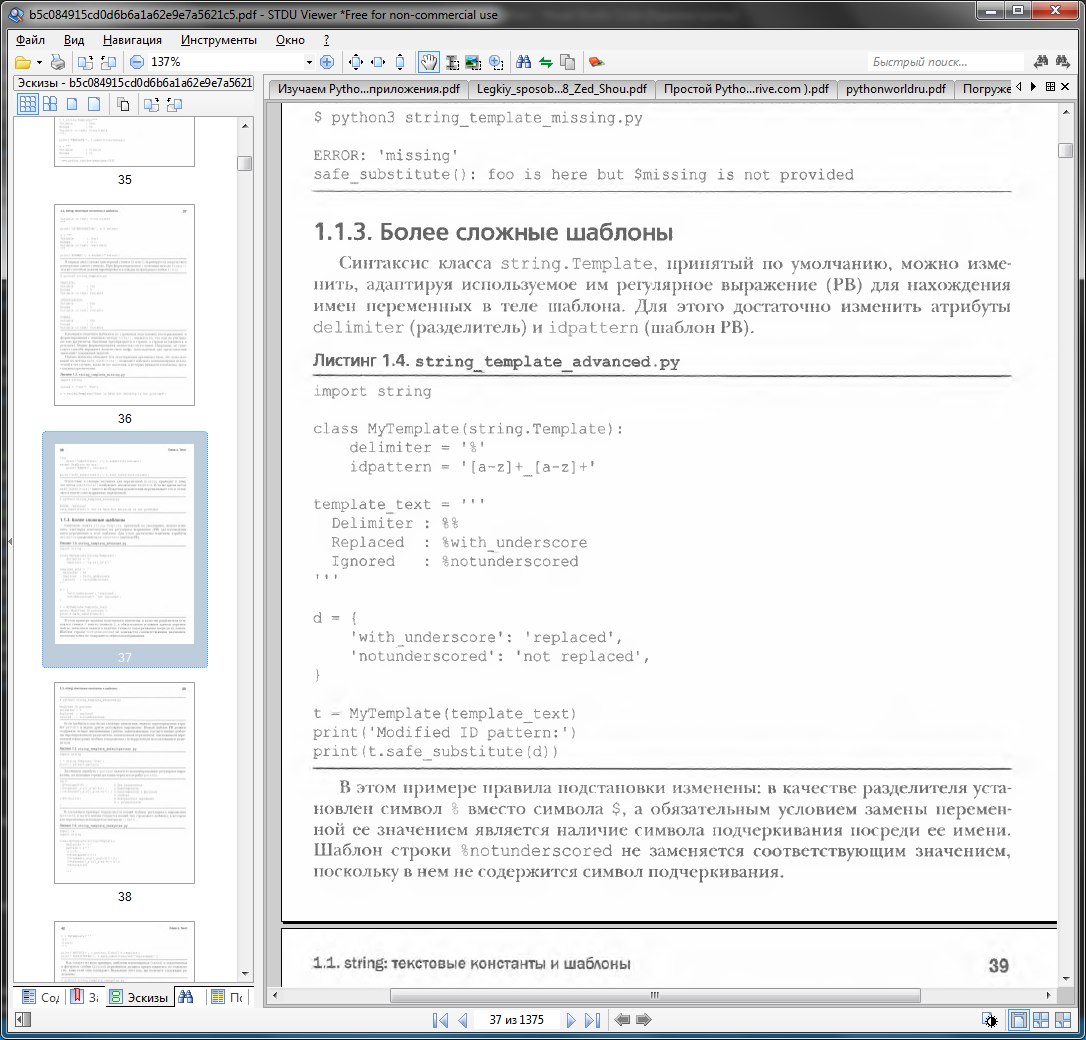Switch to Простой Pytho...rive.com ).pdf tab

[746, 89]
